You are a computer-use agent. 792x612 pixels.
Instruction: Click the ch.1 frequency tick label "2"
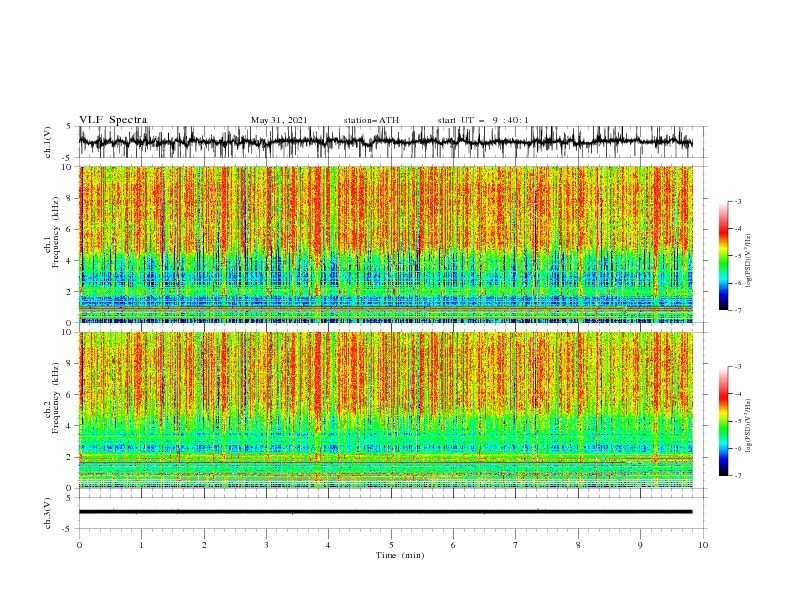(69, 292)
